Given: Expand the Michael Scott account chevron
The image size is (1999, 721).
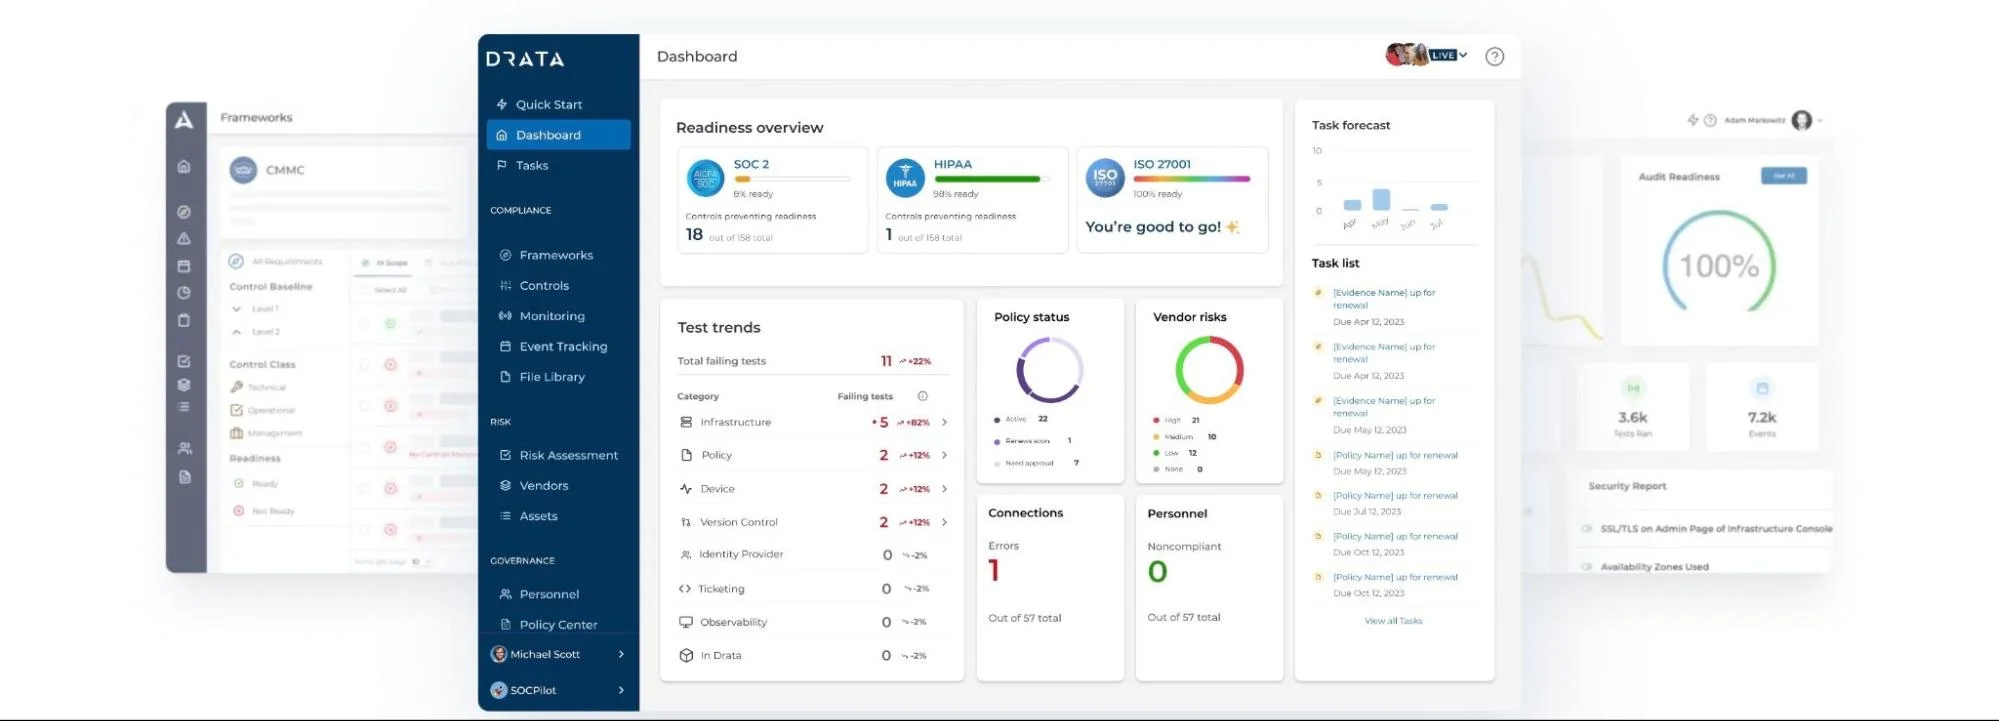Looking at the screenshot, I should pyautogui.click(x=621, y=654).
